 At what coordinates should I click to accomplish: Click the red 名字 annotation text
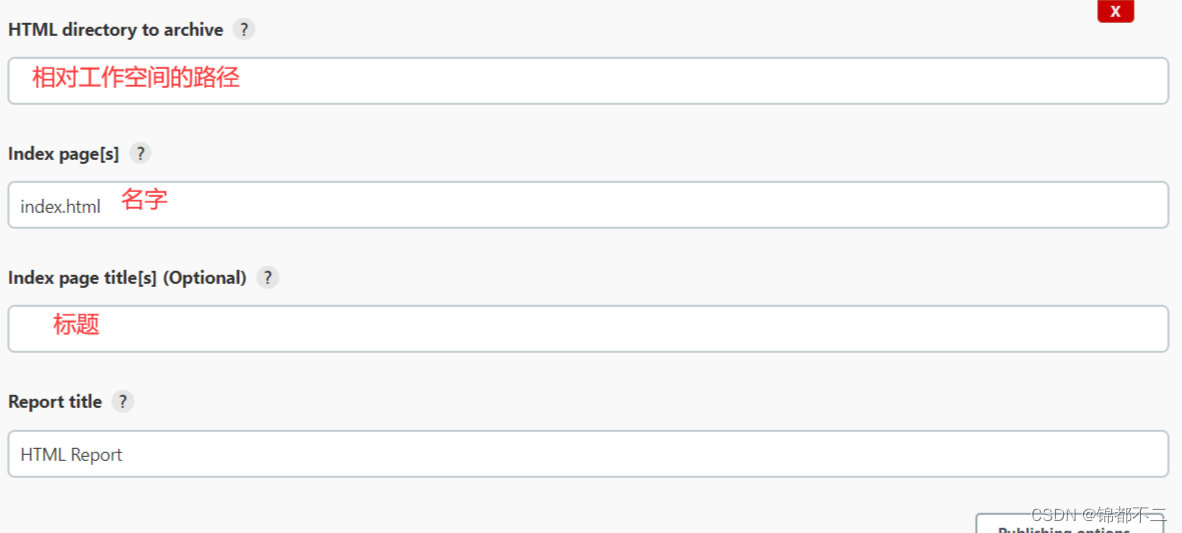tap(144, 200)
